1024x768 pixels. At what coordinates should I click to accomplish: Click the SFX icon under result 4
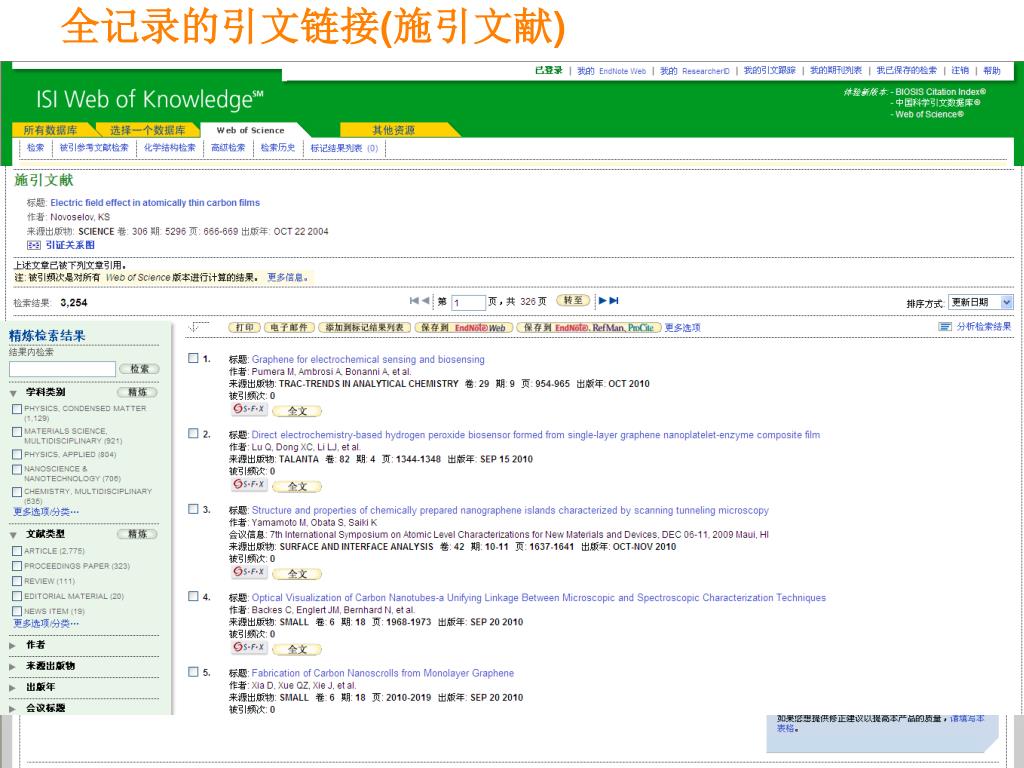coord(249,647)
